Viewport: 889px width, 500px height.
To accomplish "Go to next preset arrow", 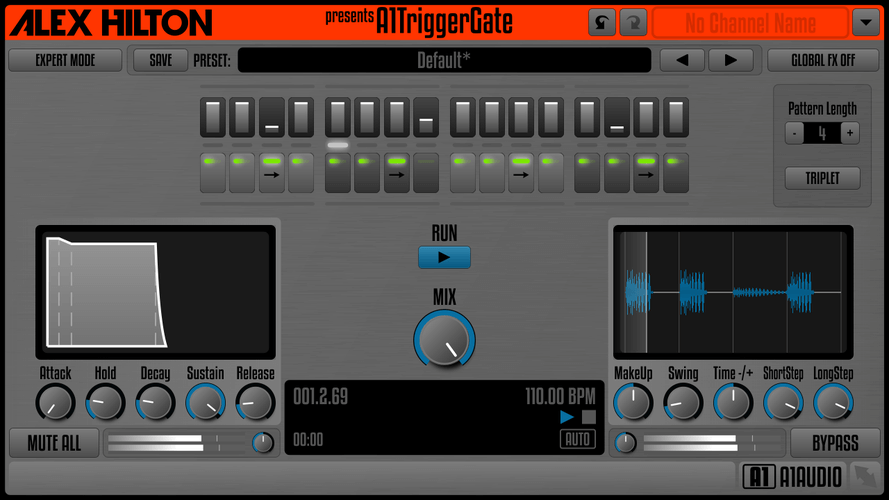I will tap(731, 60).
